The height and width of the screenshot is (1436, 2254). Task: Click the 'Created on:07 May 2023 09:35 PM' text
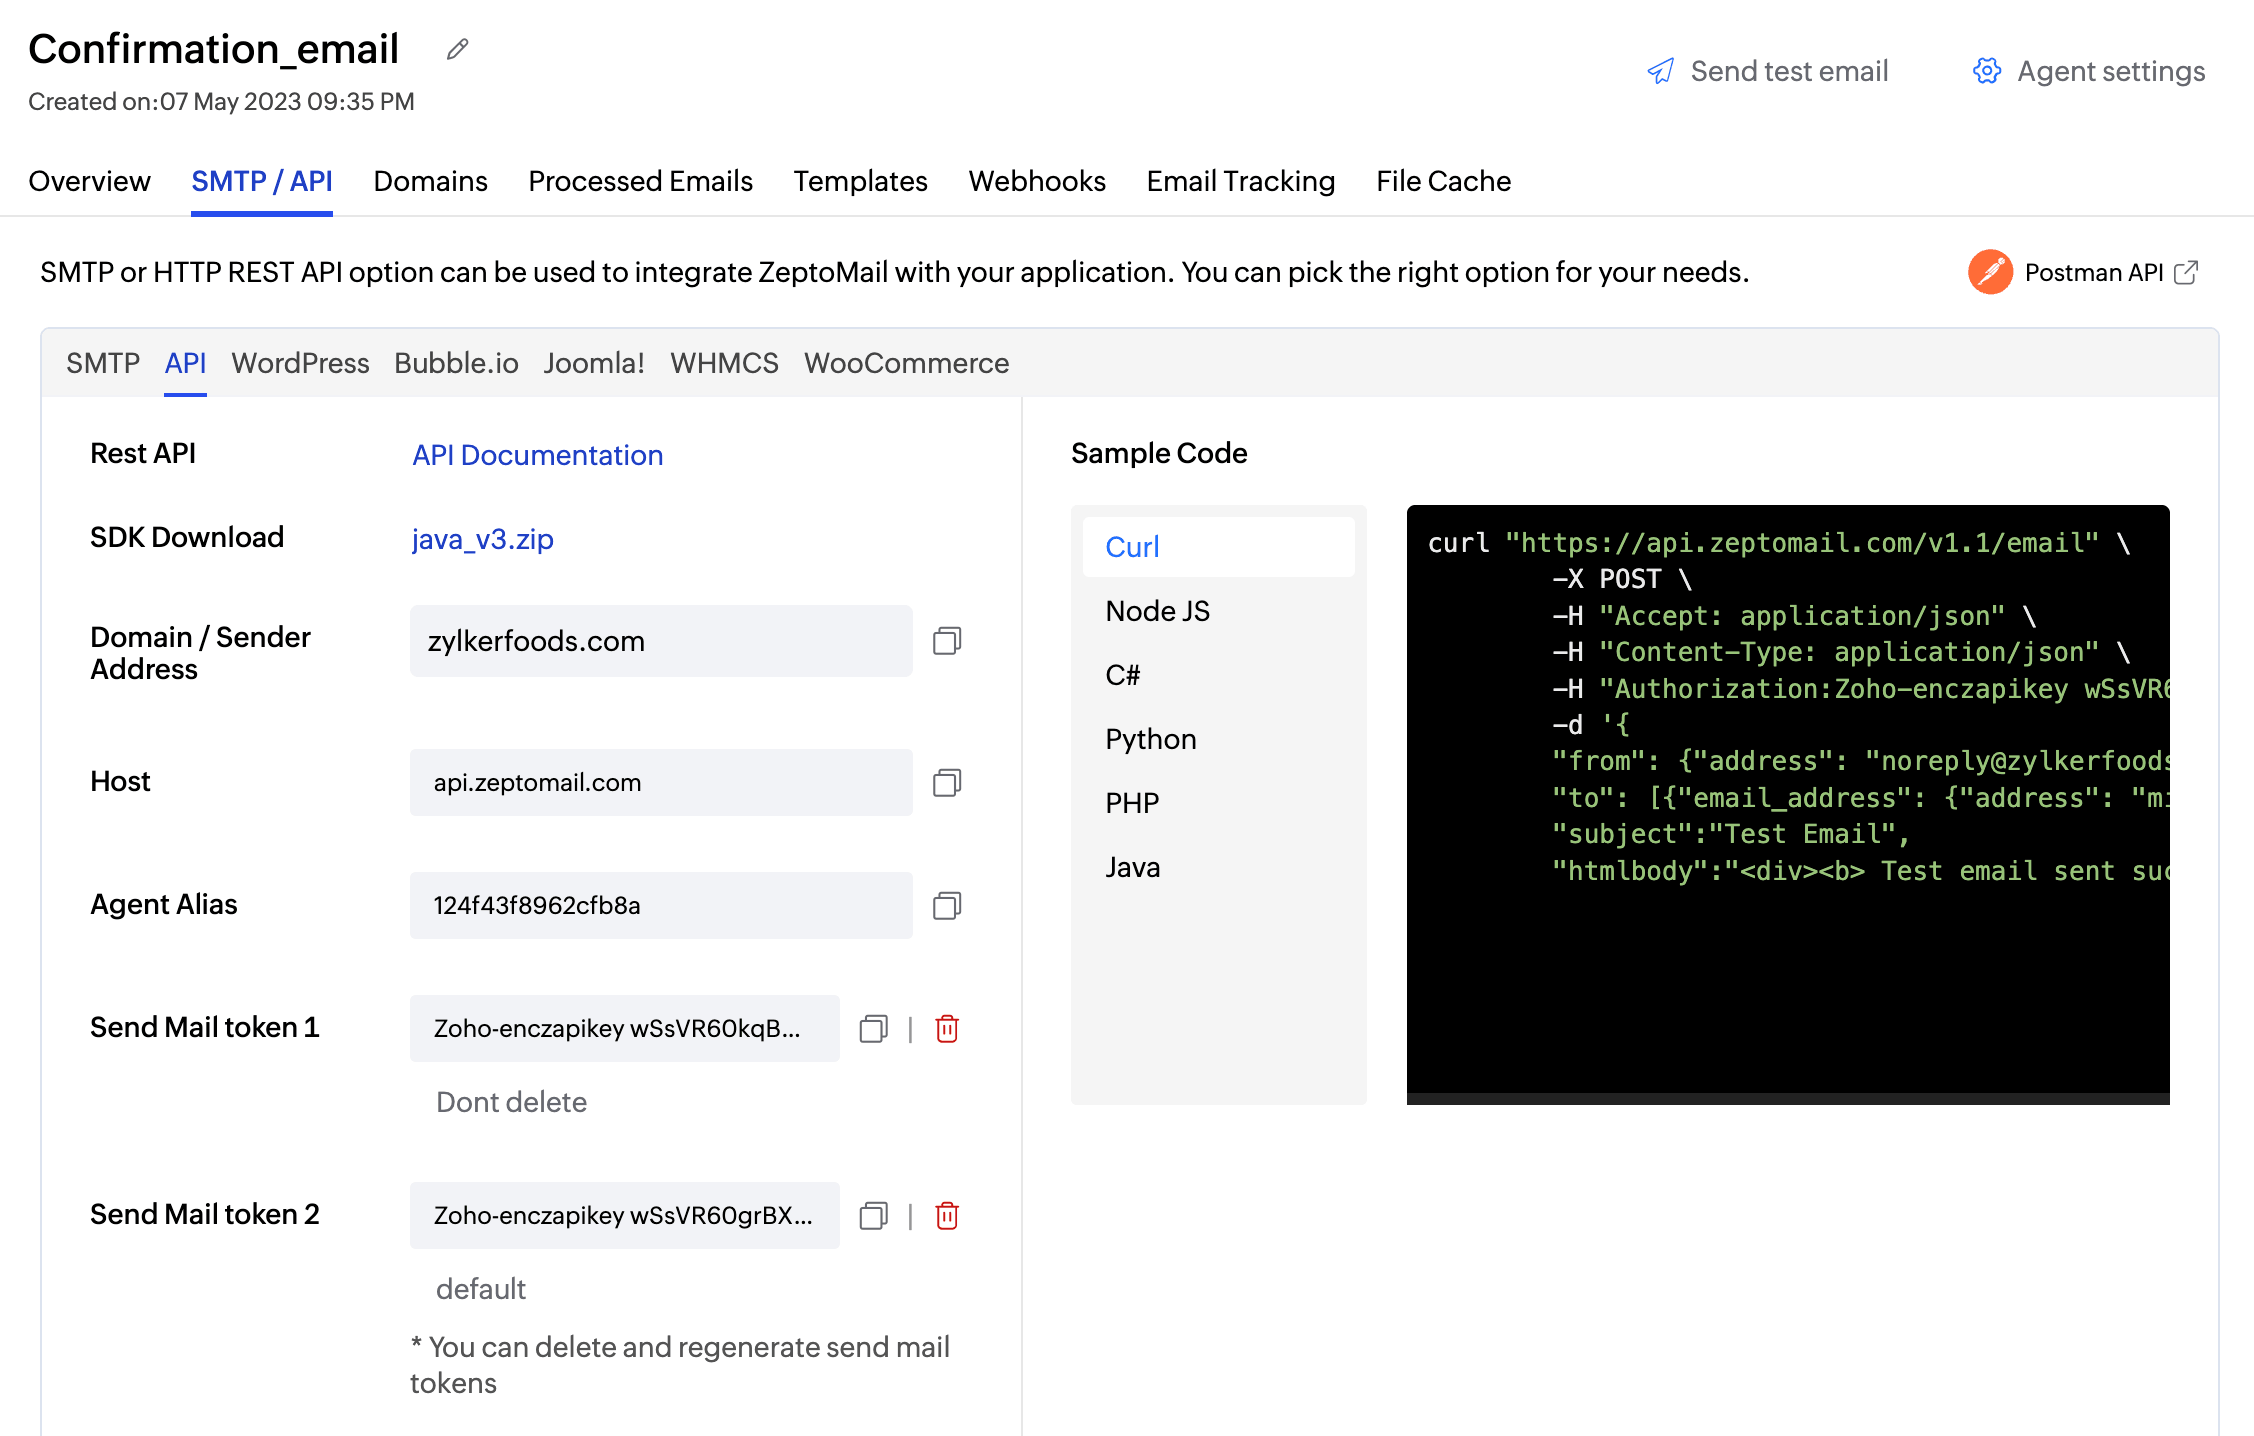pos(221,102)
